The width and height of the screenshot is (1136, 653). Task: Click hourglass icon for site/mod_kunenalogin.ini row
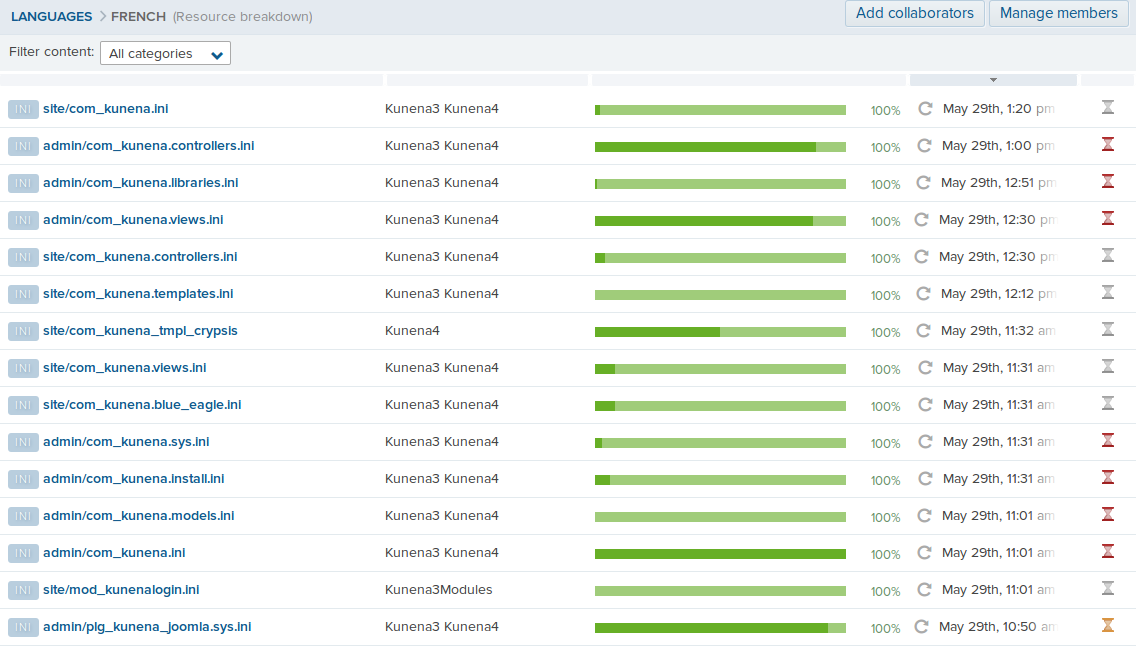[1107, 589]
